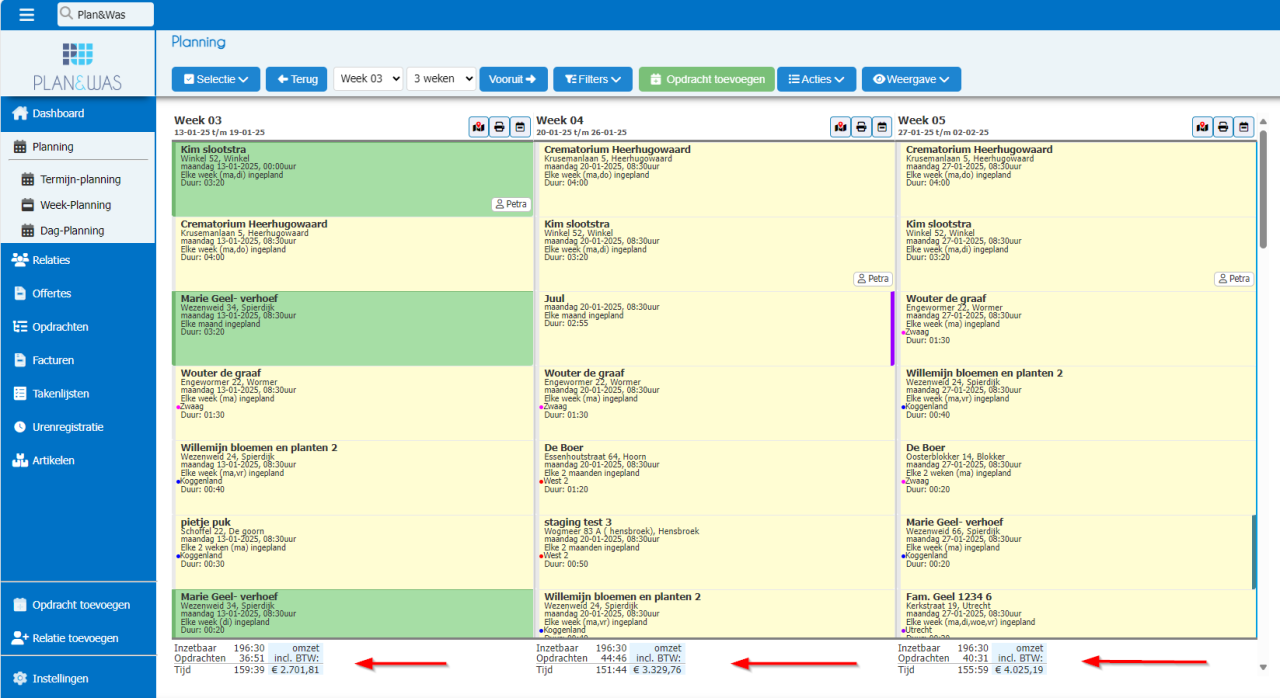
Task: Click the Petra employee tag in Week 03
Action: [x=511, y=204]
